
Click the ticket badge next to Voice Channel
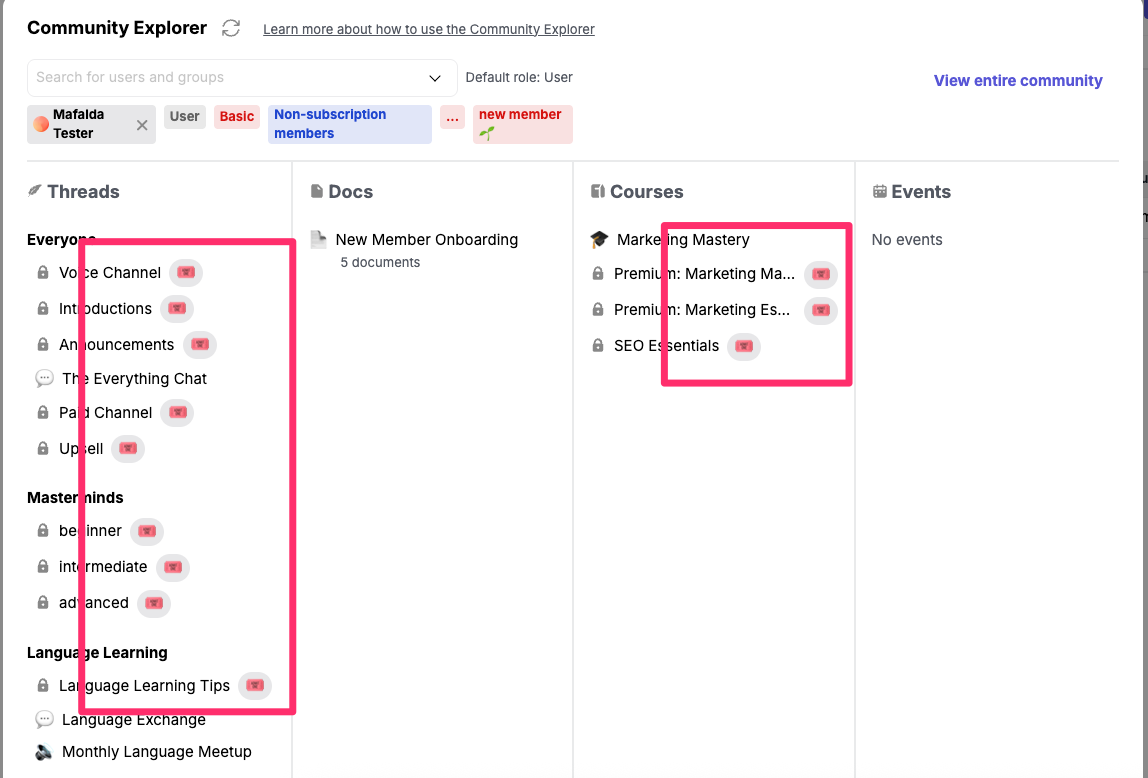(185, 273)
